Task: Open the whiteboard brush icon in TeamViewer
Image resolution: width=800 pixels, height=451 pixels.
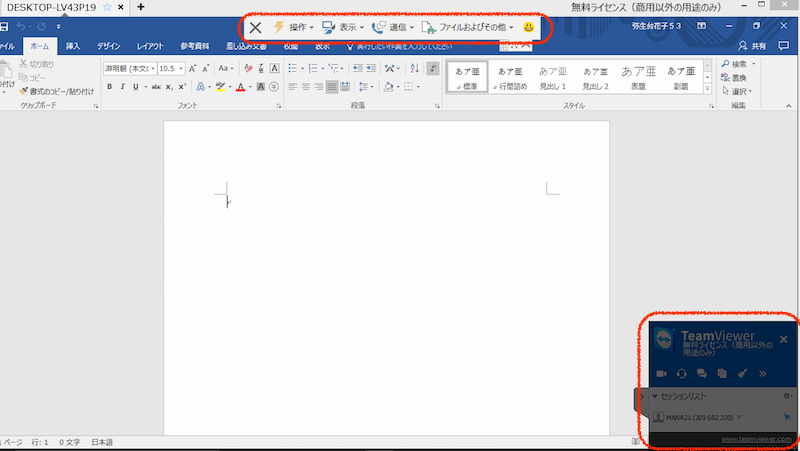Action: (743, 373)
